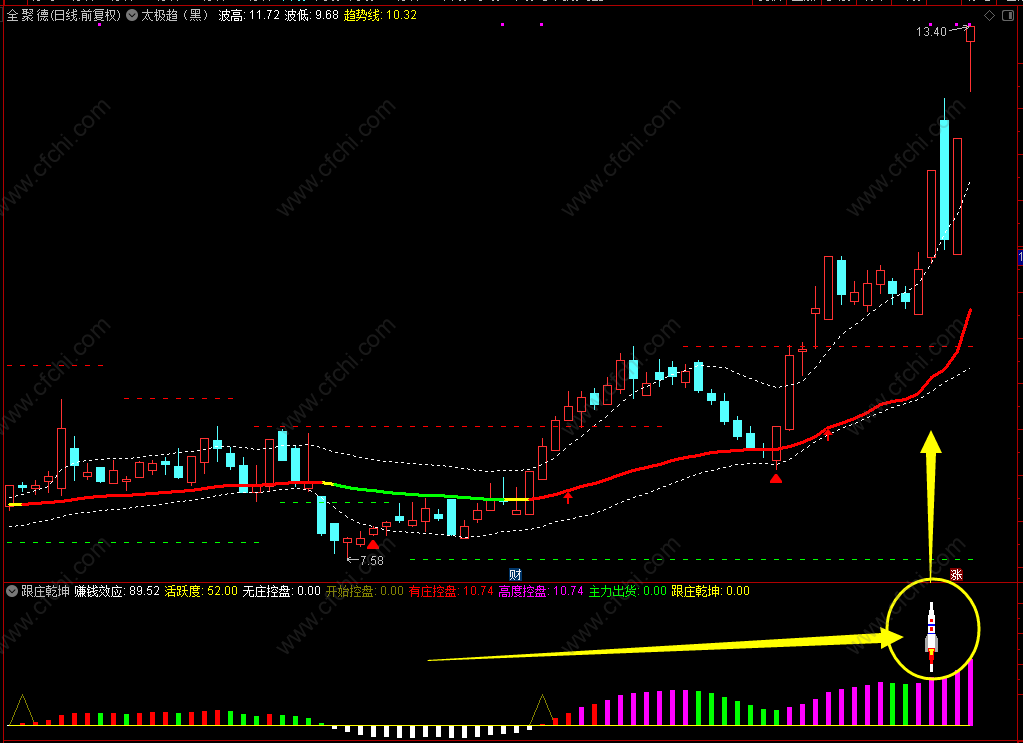This screenshot has width=1023, height=743.
Task: Click the 开始控盘: 0.00 readout
Action: click(x=365, y=591)
